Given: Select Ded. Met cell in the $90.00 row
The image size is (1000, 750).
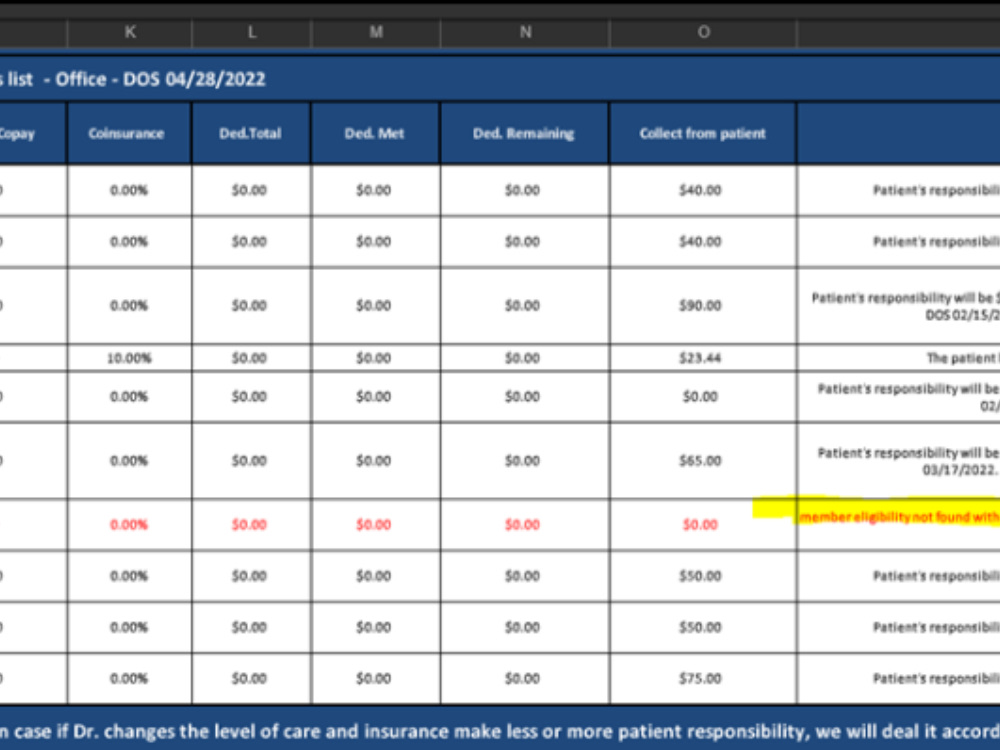Looking at the screenshot, I should (x=376, y=305).
